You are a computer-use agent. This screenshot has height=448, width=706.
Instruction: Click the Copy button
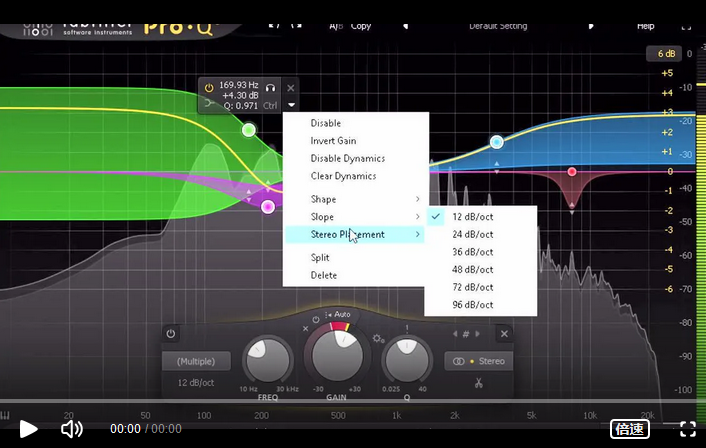(x=361, y=26)
